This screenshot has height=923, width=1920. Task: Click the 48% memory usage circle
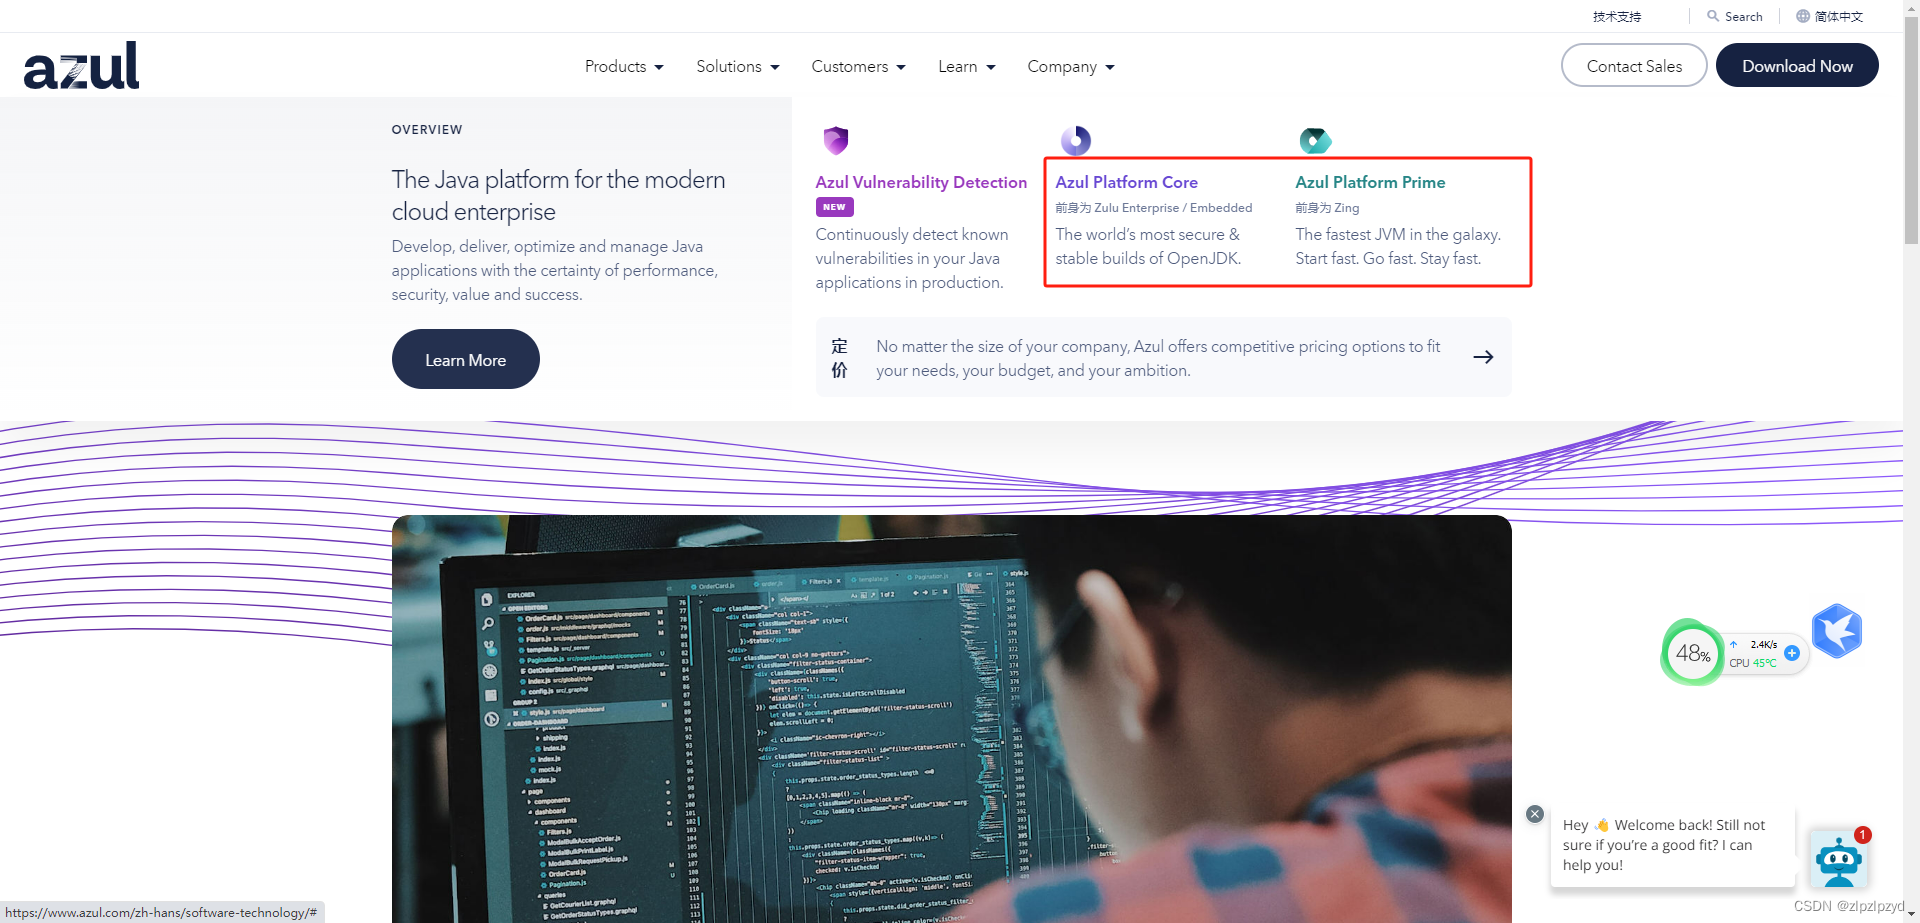coord(1692,653)
